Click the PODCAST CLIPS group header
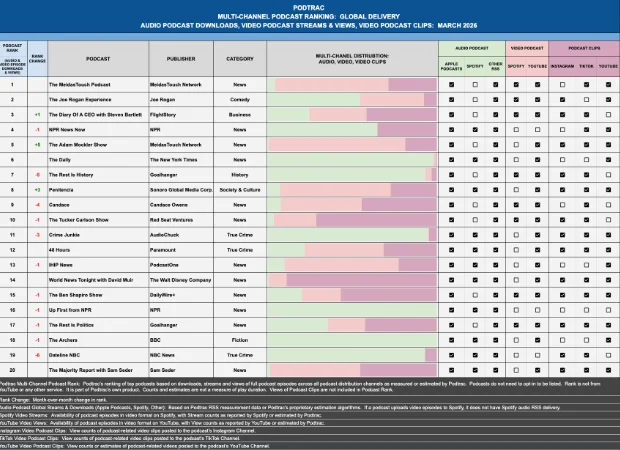 coord(584,48)
